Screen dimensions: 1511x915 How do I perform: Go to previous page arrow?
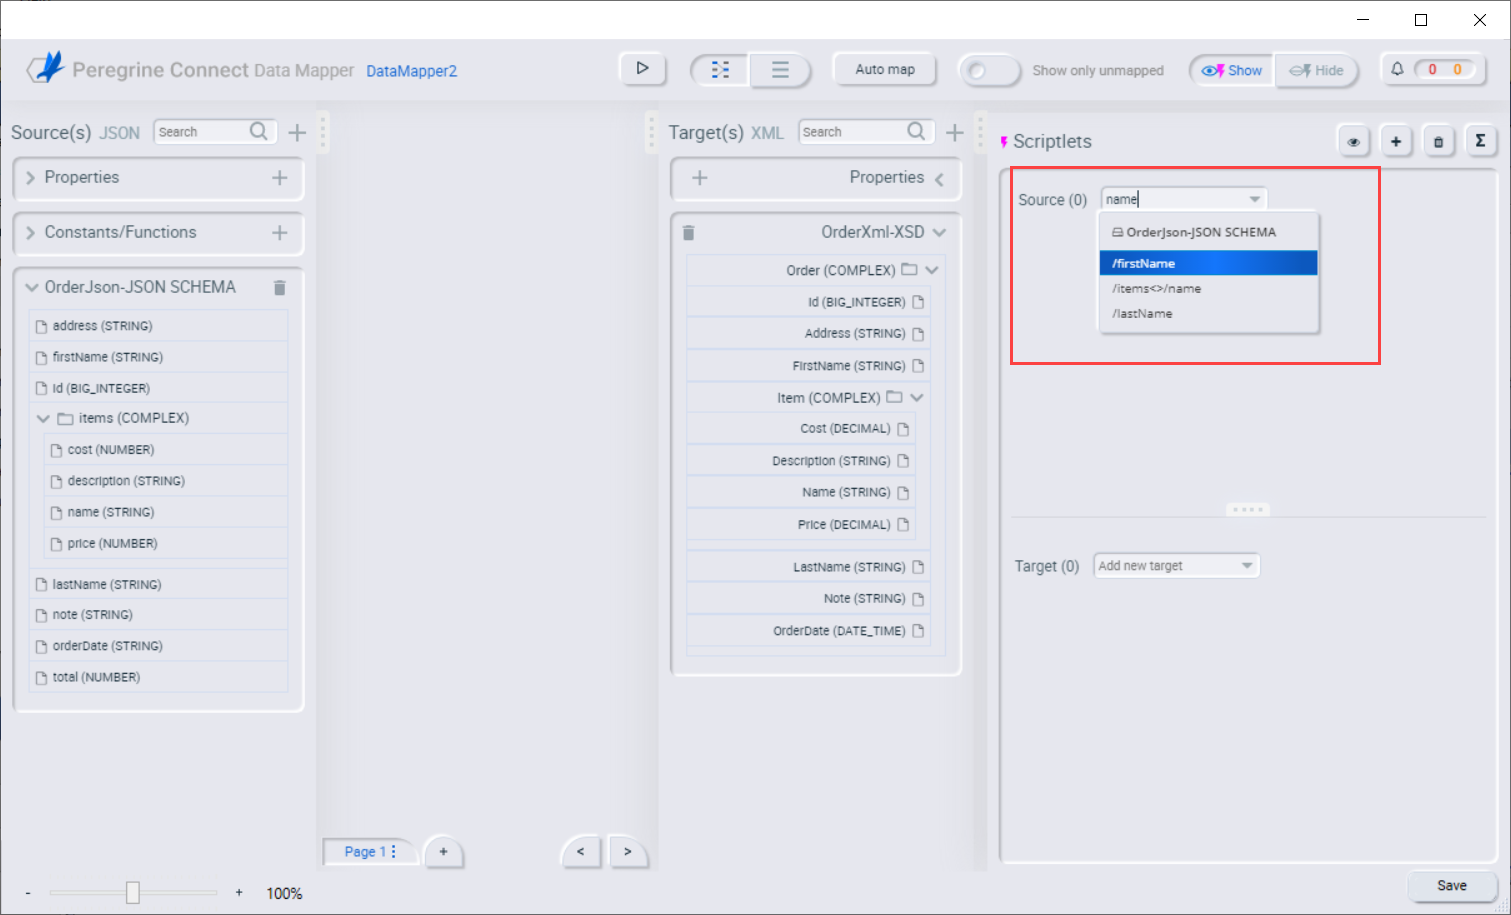(x=581, y=851)
